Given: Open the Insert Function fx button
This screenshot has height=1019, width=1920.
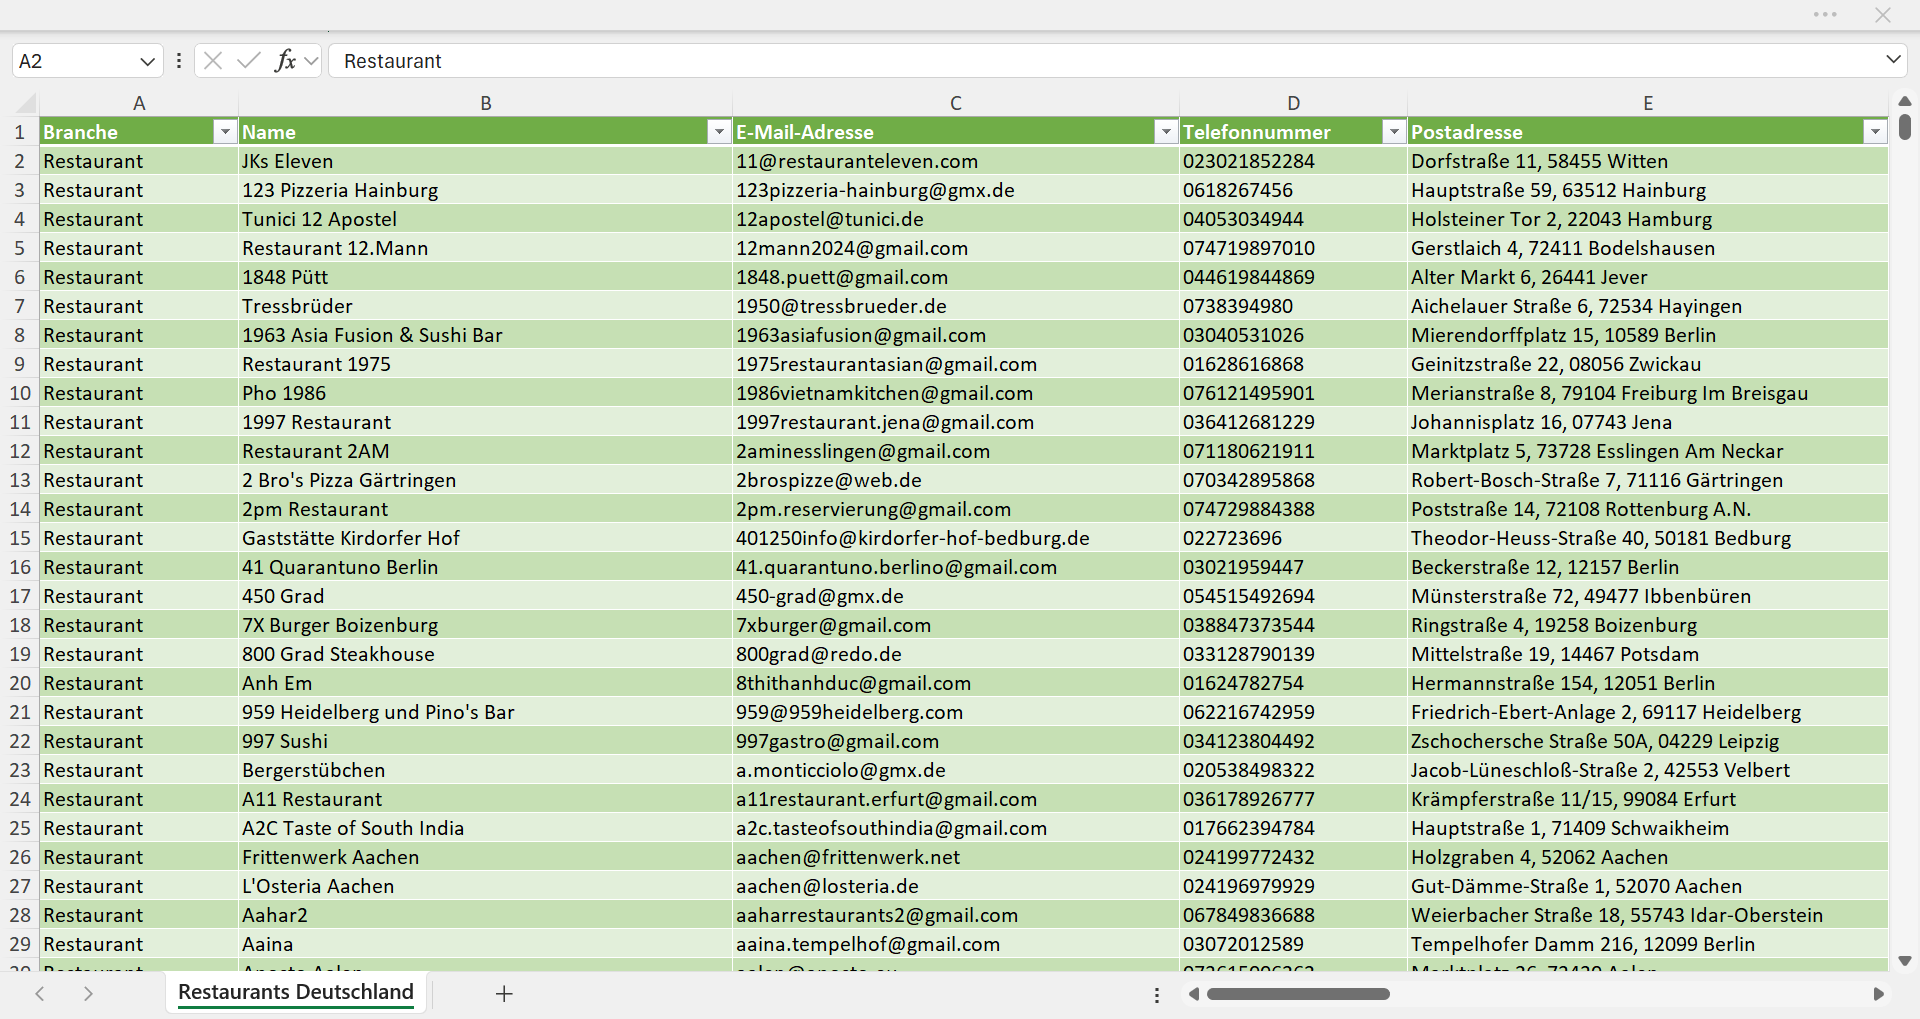Looking at the screenshot, I should [285, 61].
